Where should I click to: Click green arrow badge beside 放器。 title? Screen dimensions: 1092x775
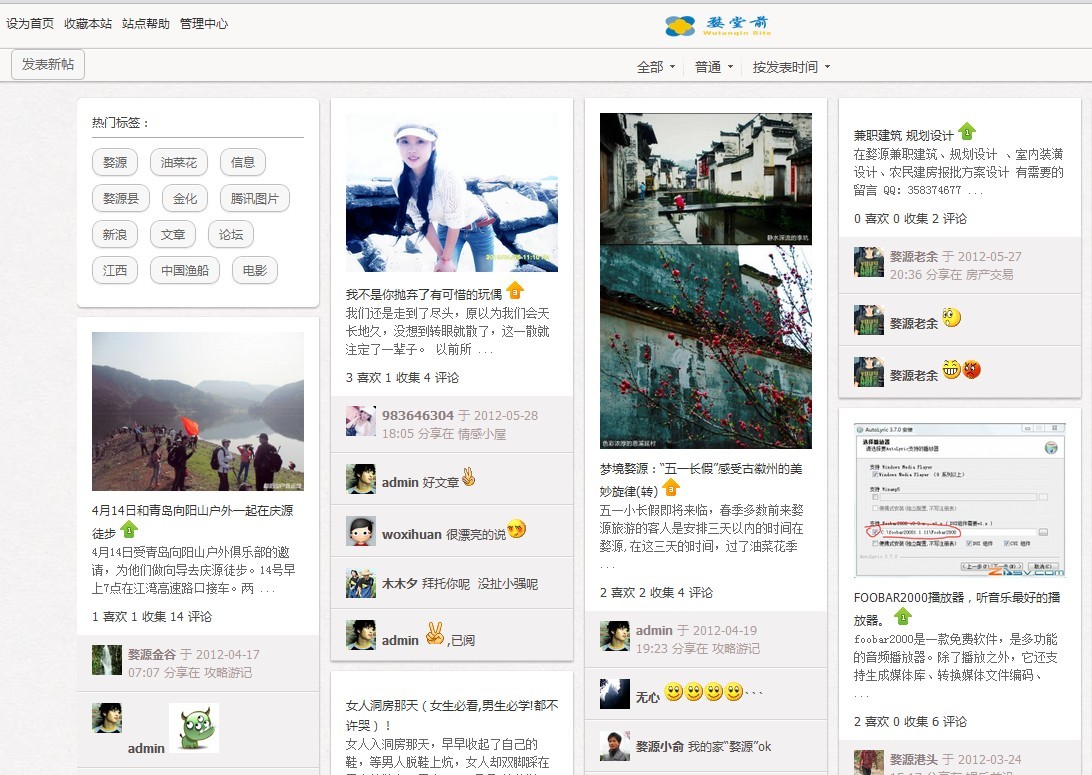tap(903, 616)
